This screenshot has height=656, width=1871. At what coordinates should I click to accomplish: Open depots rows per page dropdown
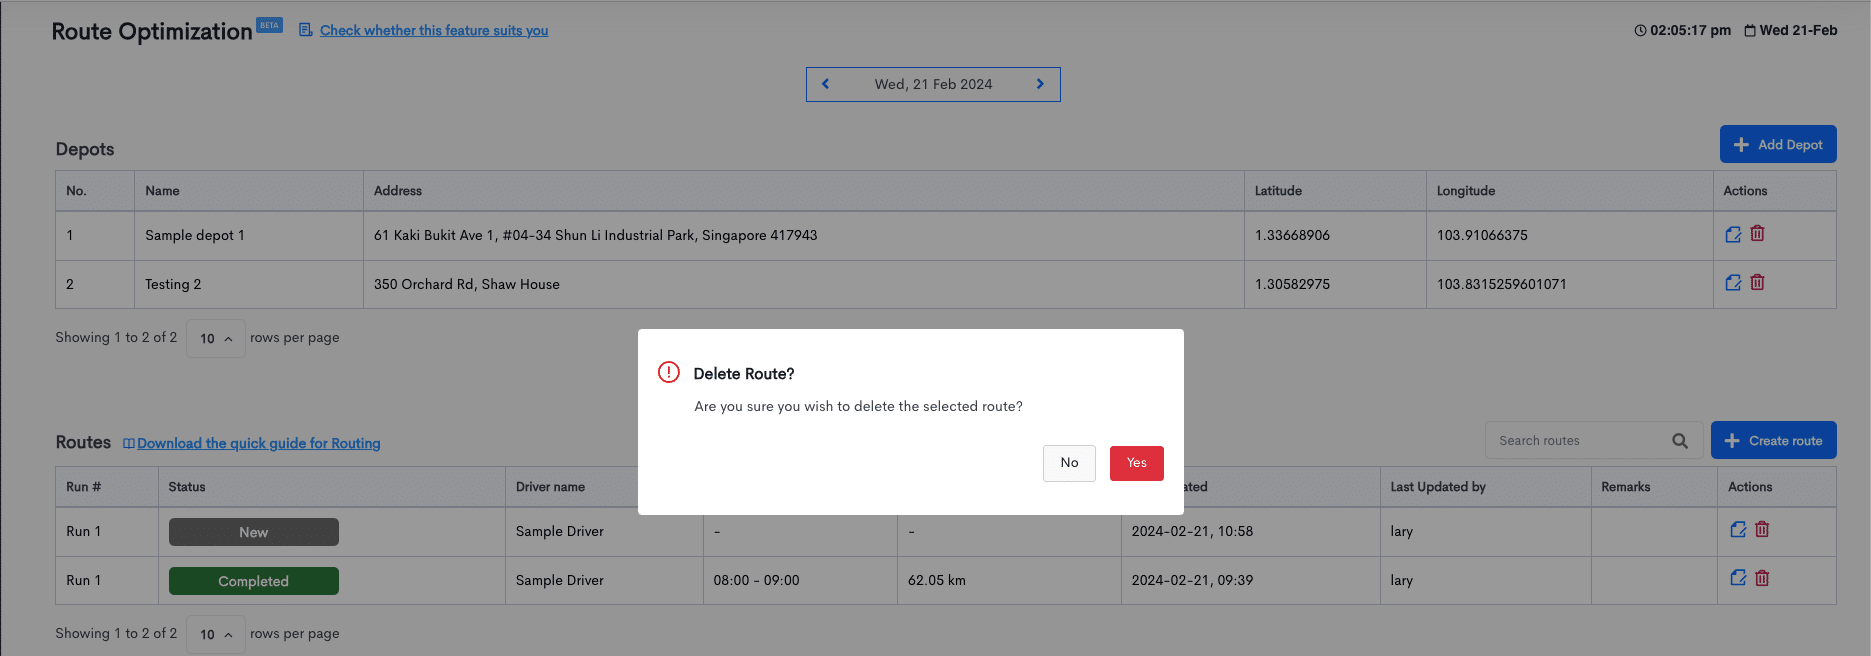pyautogui.click(x=216, y=339)
